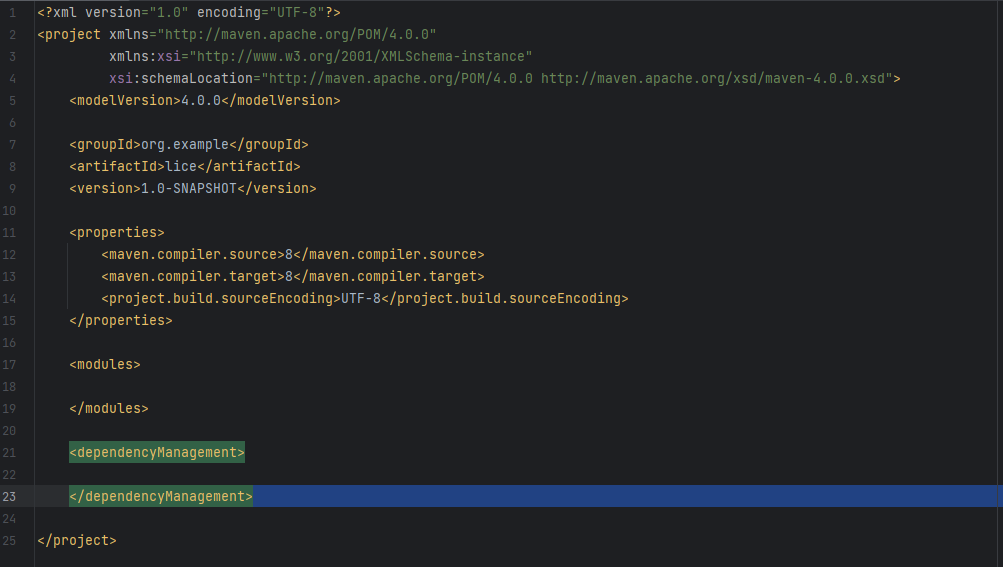Click the opening dependencyManagement tag

[157, 452]
